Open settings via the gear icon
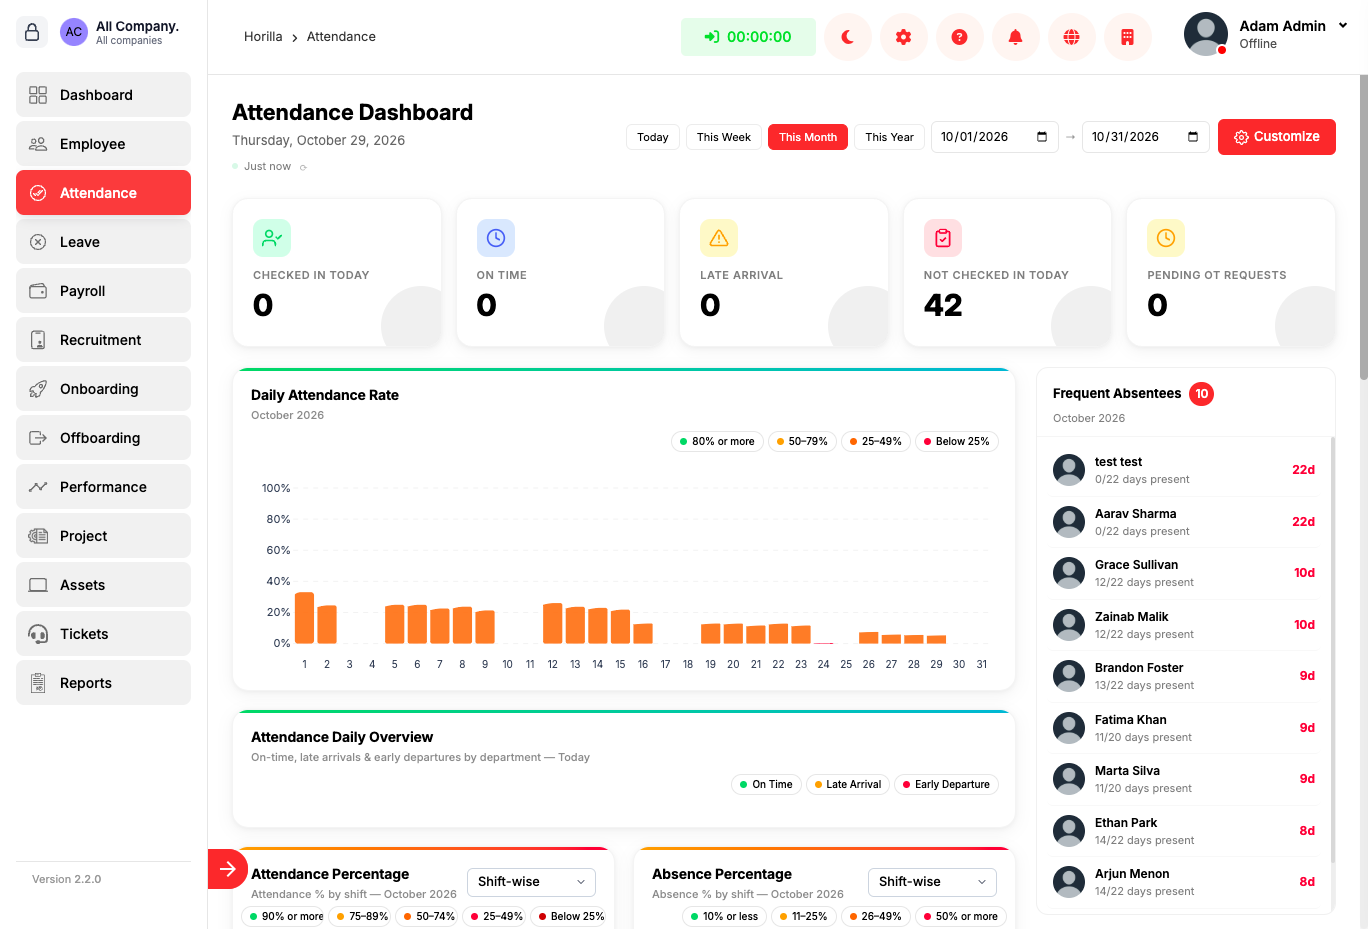Image resolution: width=1368 pixels, height=929 pixels. coord(904,37)
